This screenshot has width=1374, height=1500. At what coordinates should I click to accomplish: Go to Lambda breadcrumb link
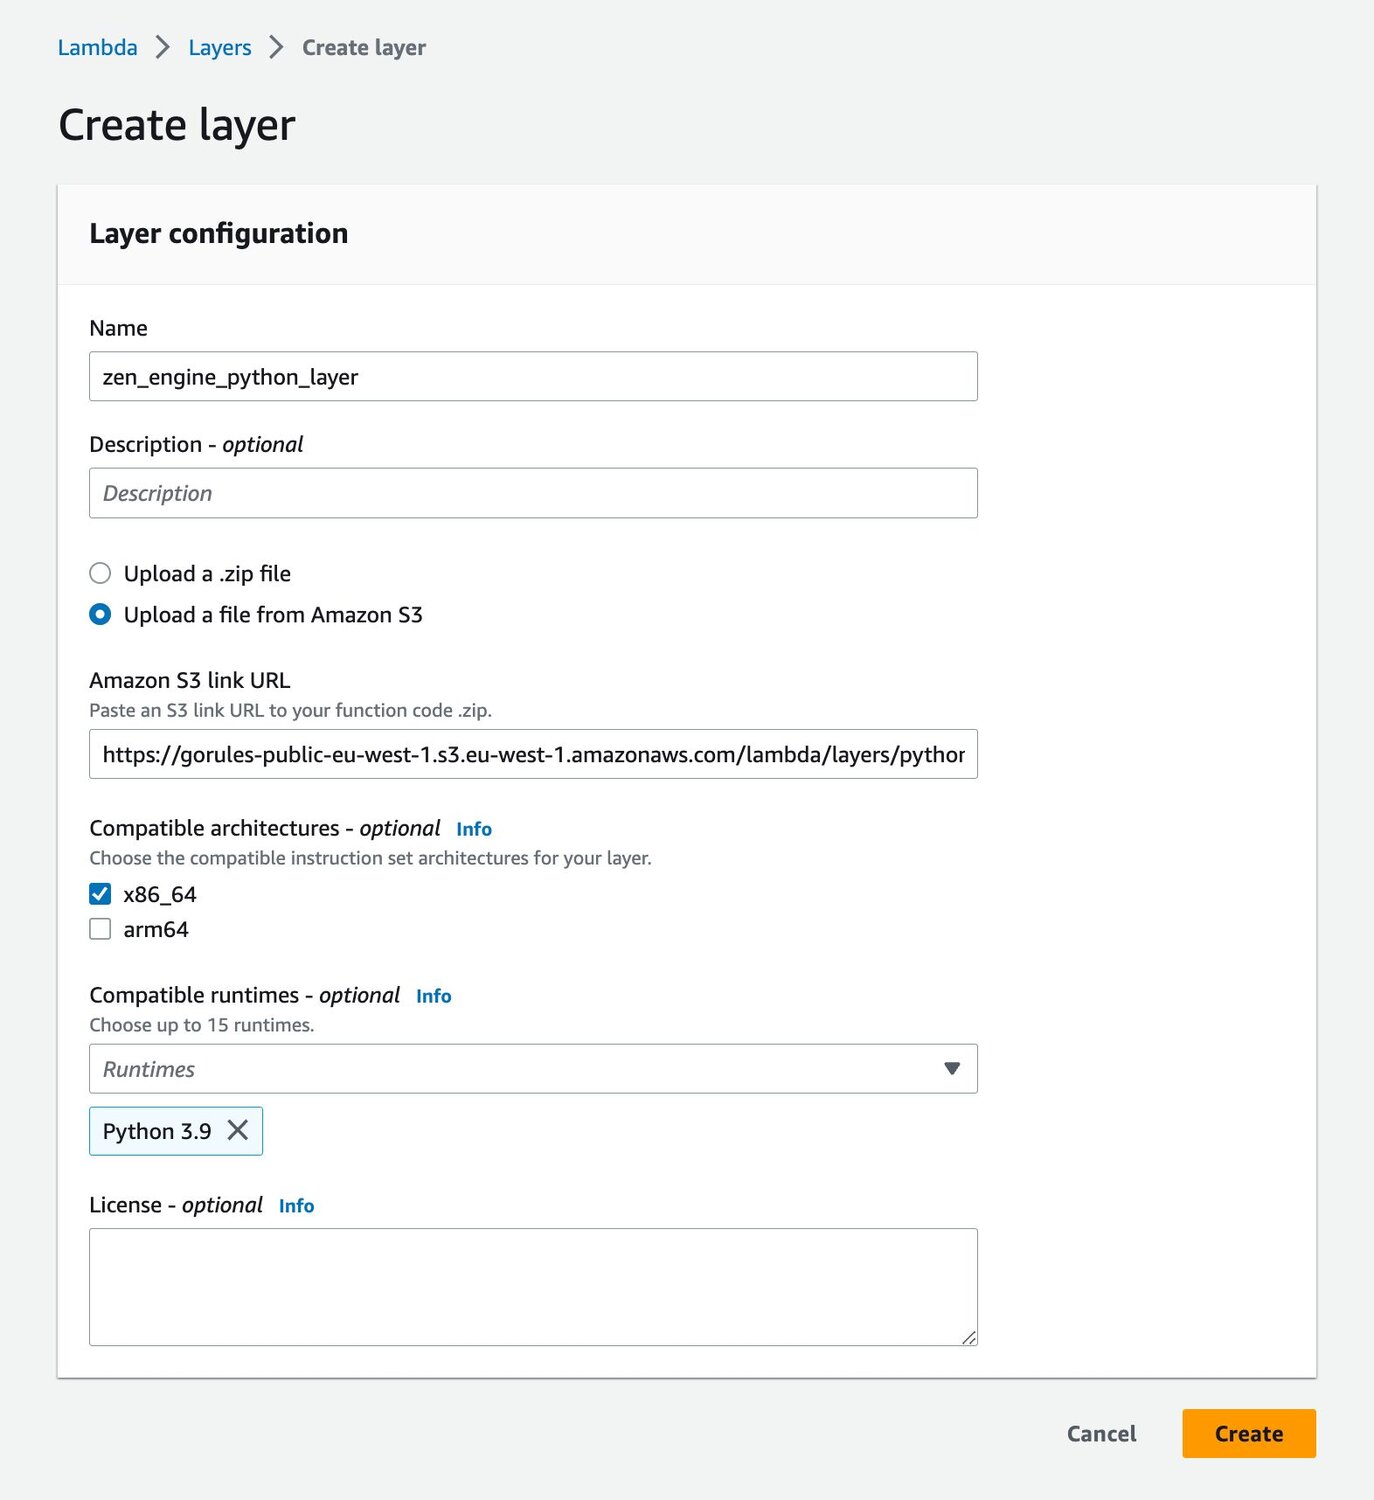(97, 47)
